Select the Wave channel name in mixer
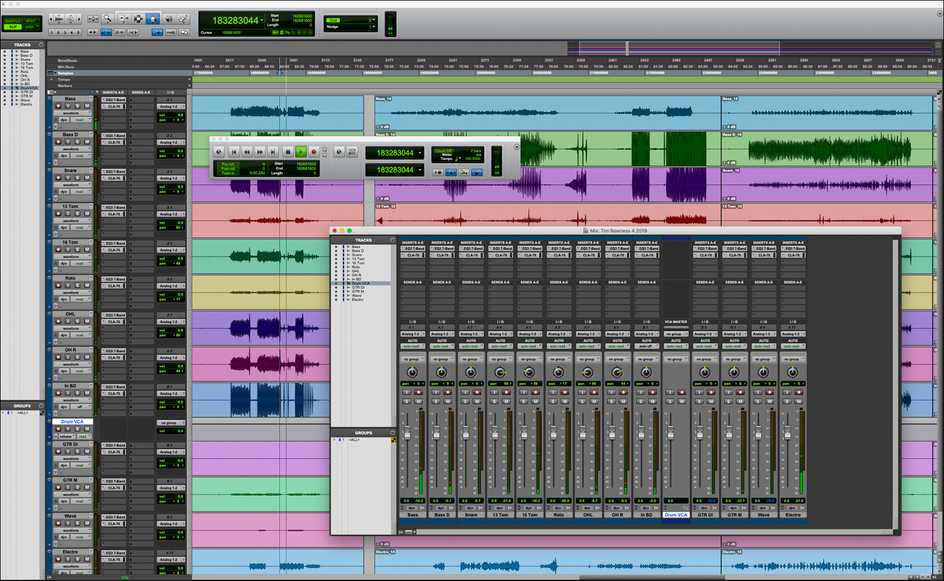Screen dimensions: 944x581 763,515
